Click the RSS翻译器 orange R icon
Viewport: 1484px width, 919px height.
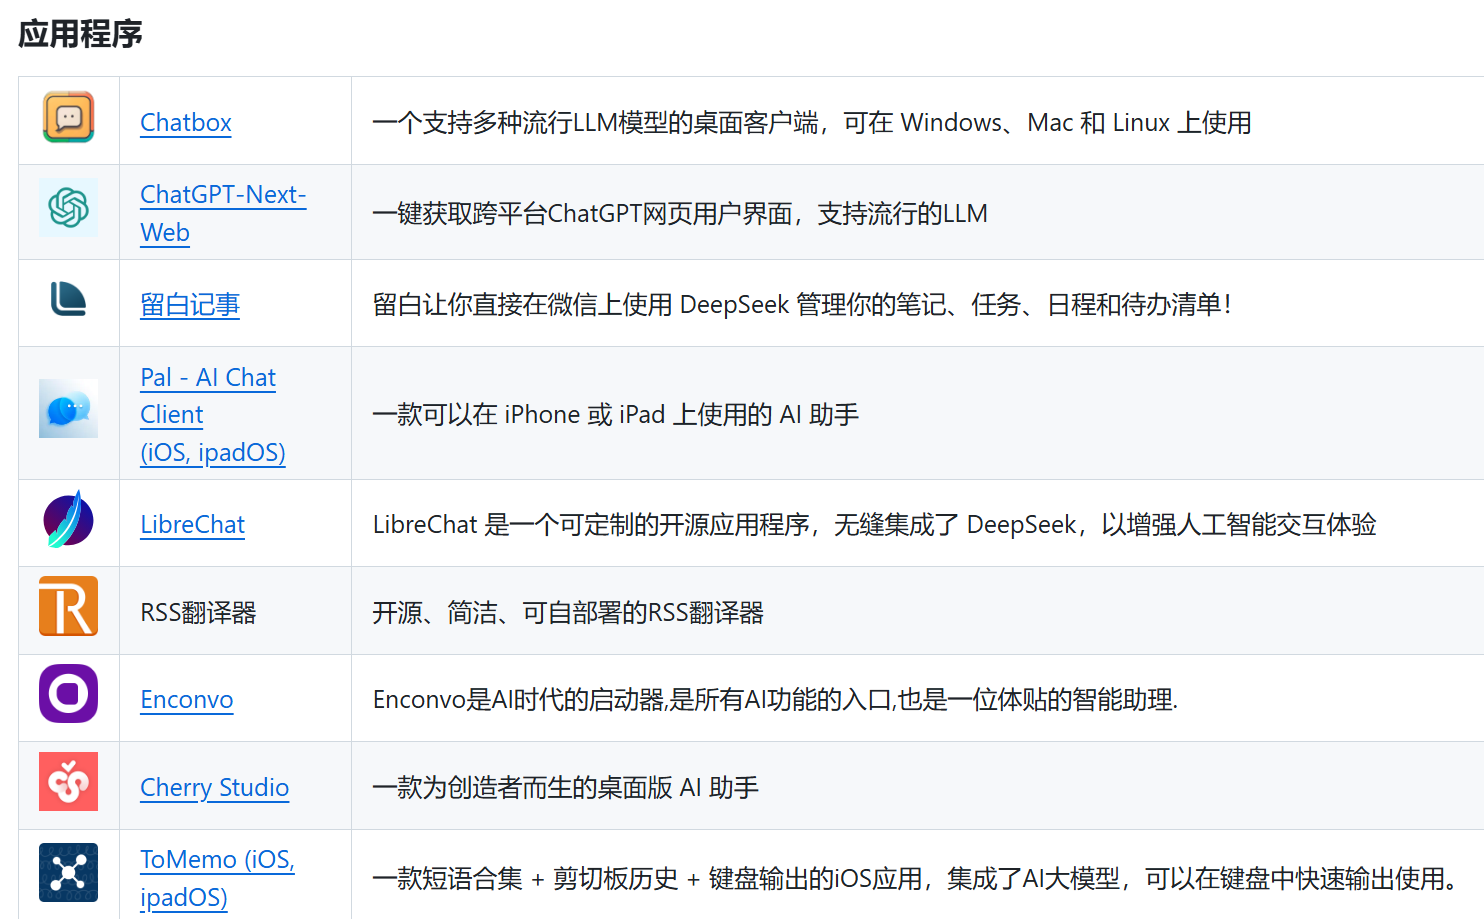[68, 606]
